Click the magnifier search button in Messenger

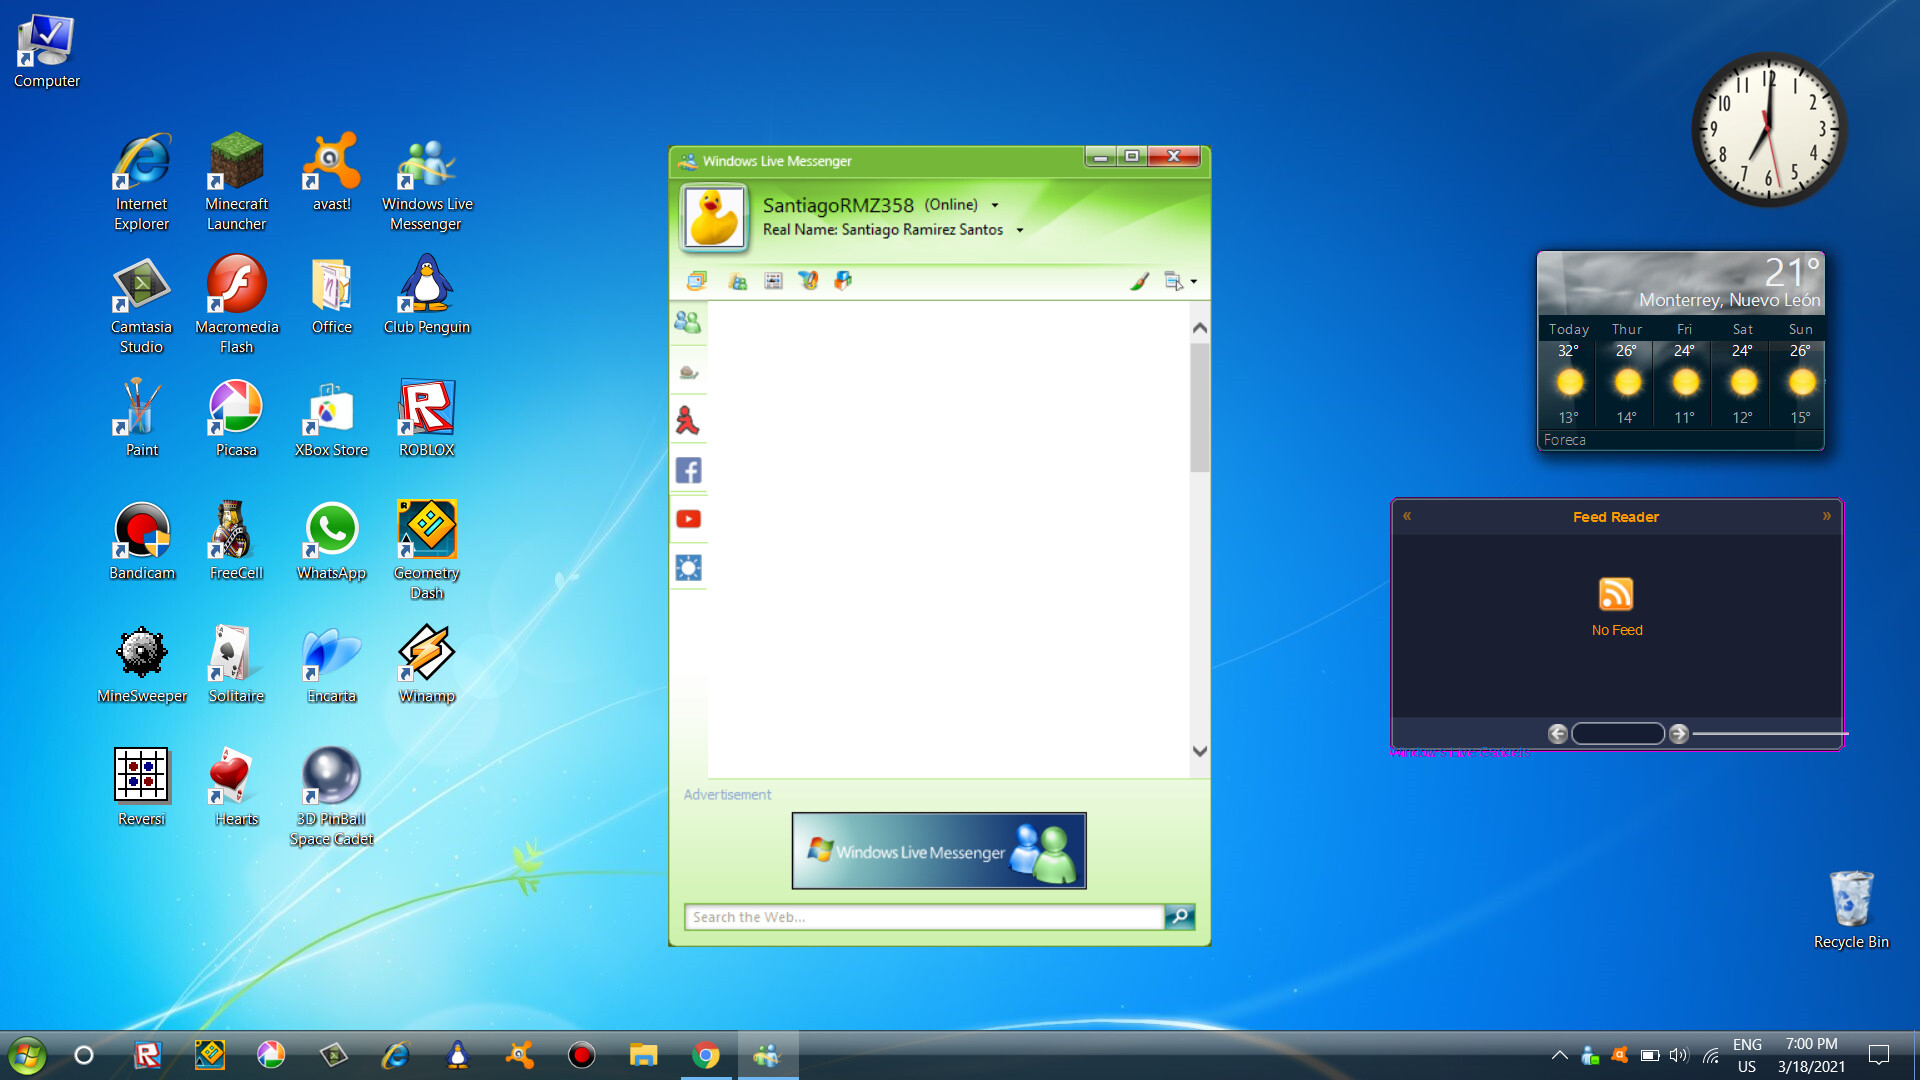pos(1180,917)
